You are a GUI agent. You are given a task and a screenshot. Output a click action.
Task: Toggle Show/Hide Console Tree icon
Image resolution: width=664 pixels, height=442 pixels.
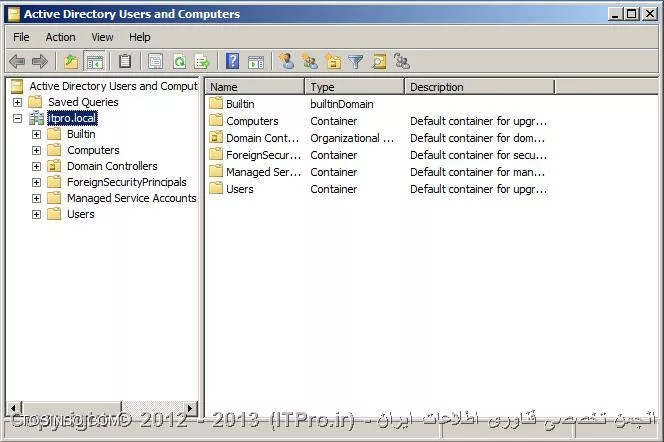point(94,62)
